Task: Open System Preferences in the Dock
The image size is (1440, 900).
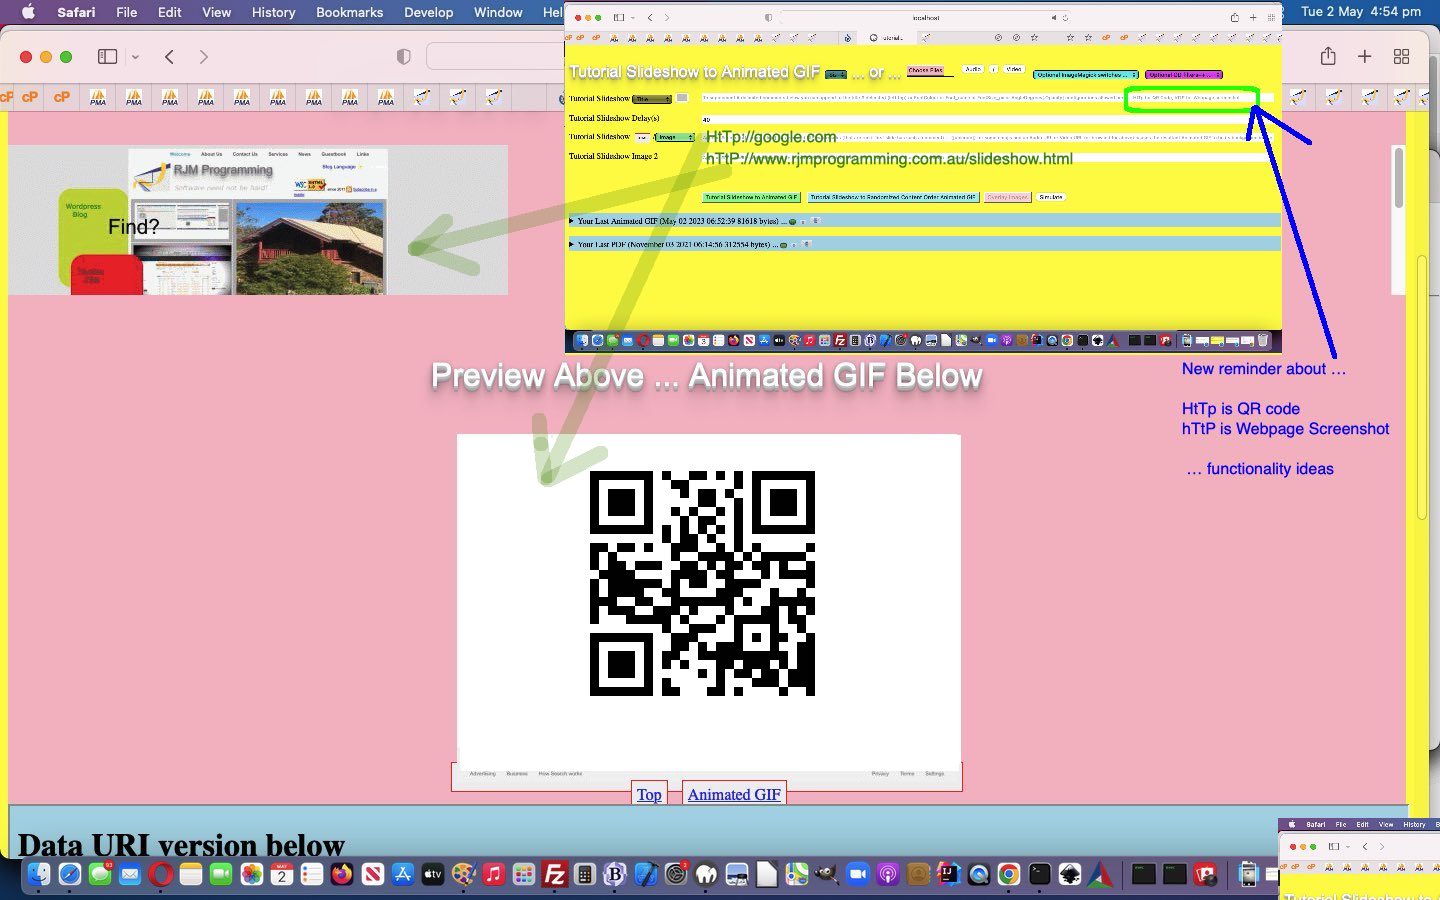Action: tap(676, 874)
